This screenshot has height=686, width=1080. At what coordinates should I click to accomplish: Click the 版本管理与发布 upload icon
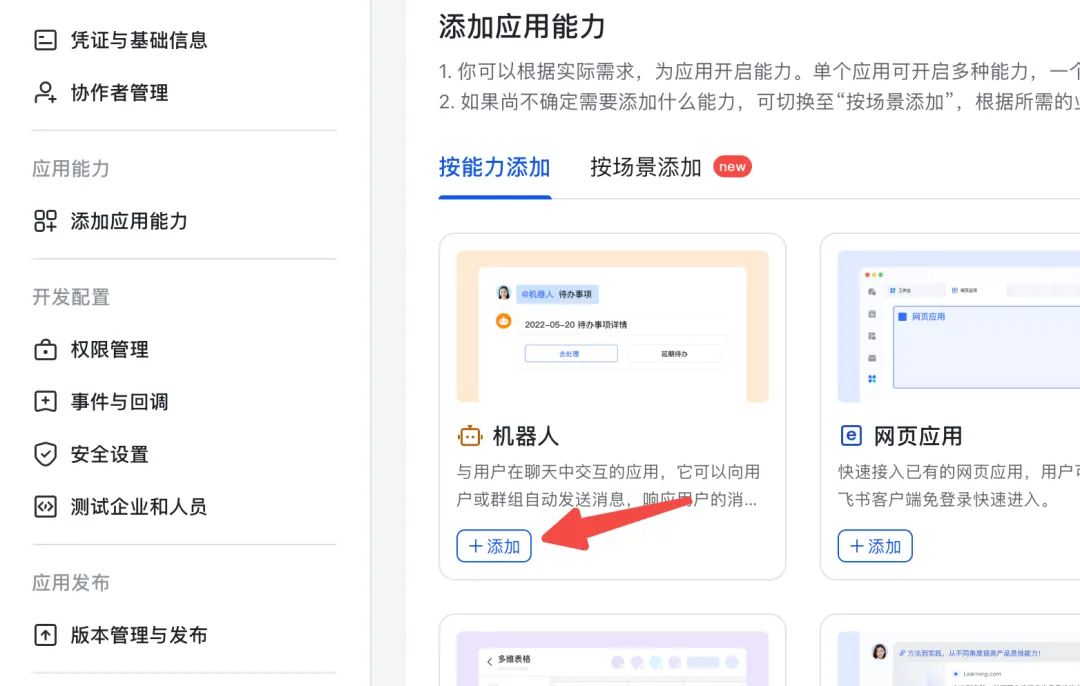pyautogui.click(x=45, y=635)
